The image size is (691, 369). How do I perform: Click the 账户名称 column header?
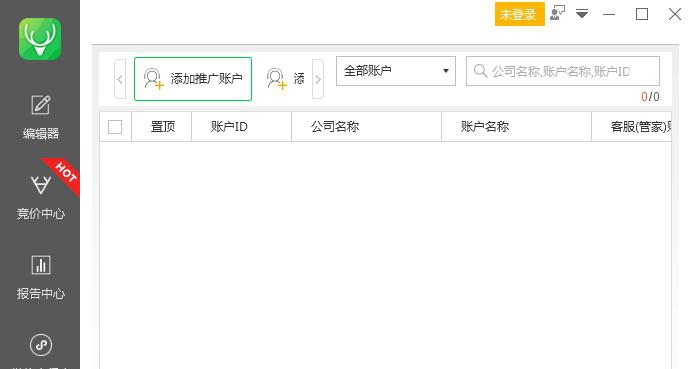(x=516, y=127)
